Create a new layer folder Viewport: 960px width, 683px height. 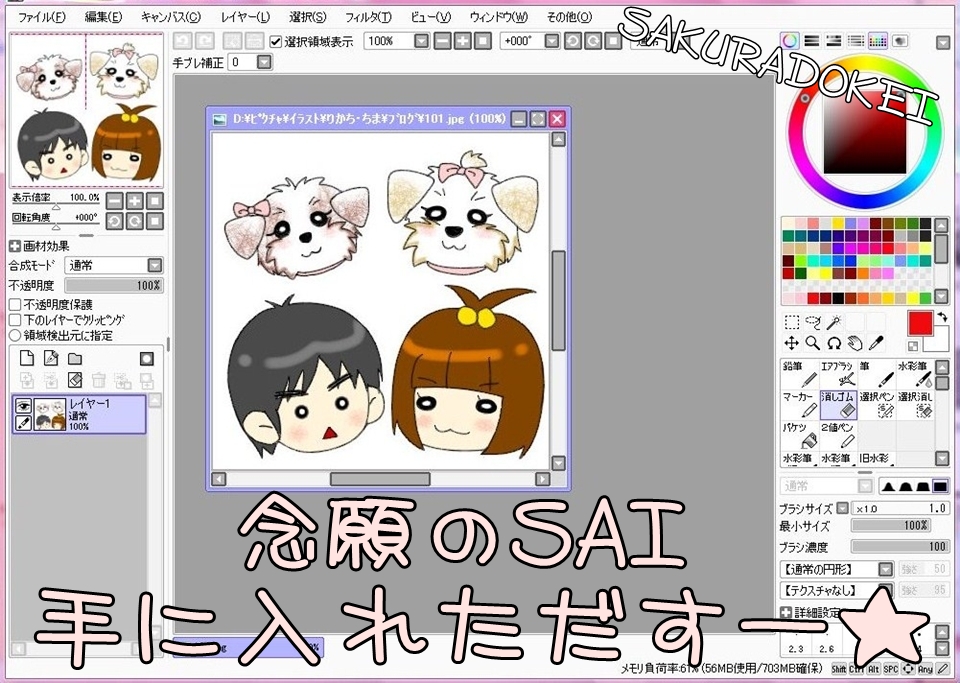pyautogui.click(x=75, y=358)
